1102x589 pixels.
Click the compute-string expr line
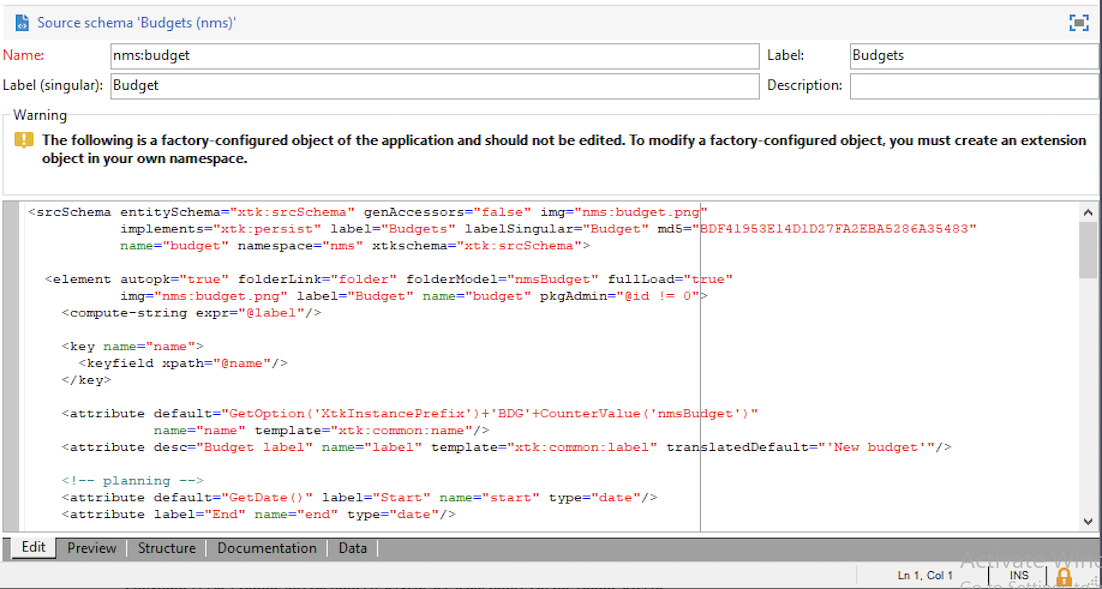coord(192,313)
